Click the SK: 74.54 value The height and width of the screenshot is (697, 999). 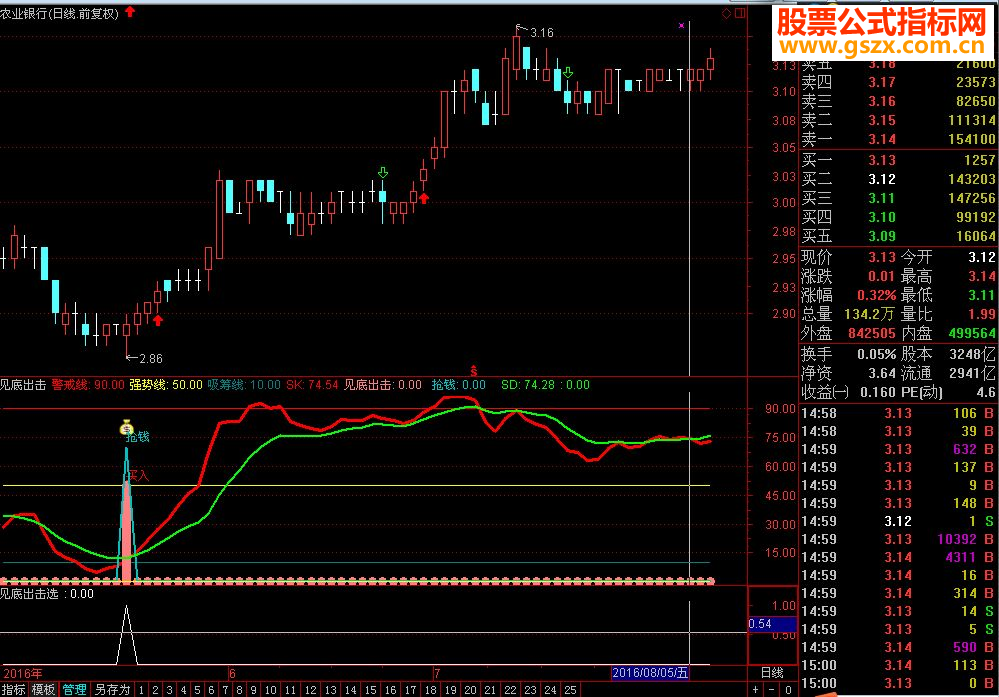pos(312,385)
